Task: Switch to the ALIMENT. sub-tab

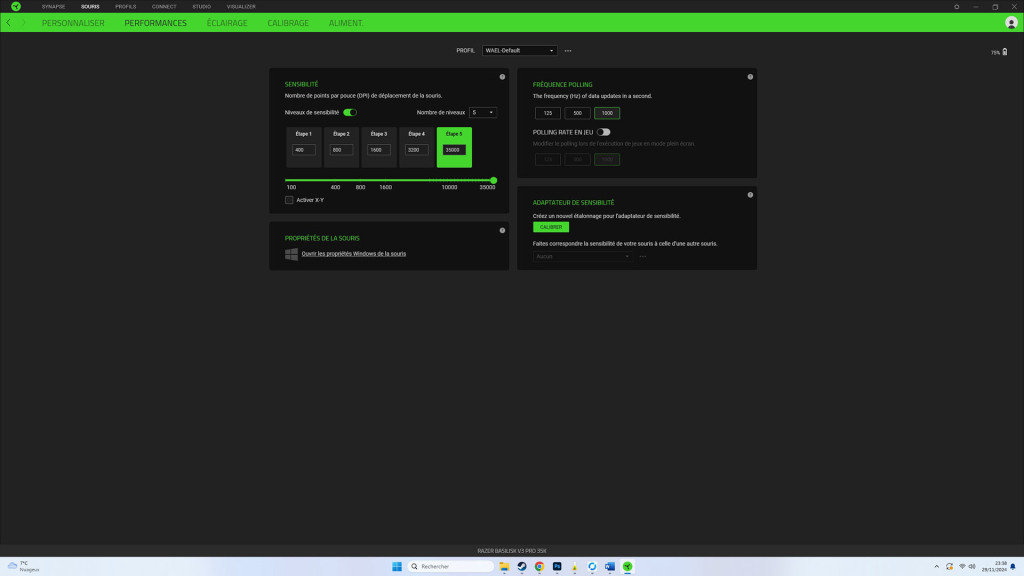Action: click(x=345, y=23)
